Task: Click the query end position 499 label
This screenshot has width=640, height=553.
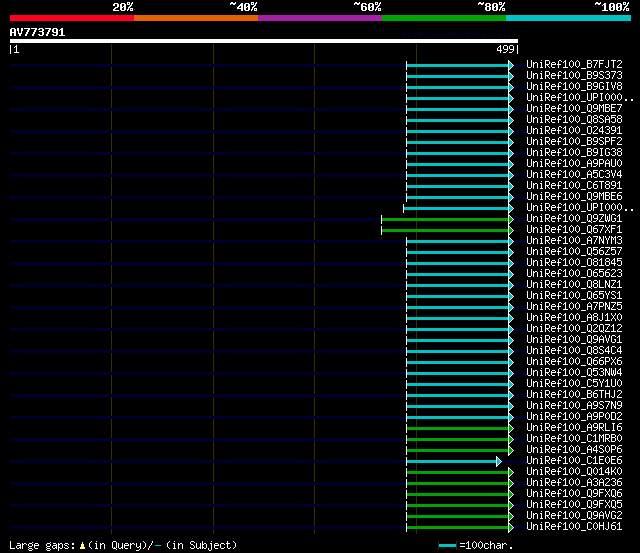Action: point(505,49)
